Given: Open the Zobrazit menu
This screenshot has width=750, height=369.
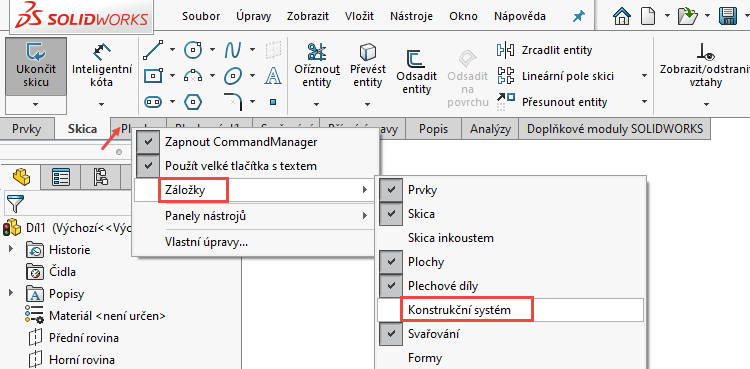Looking at the screenshot, I should [308, 16].
